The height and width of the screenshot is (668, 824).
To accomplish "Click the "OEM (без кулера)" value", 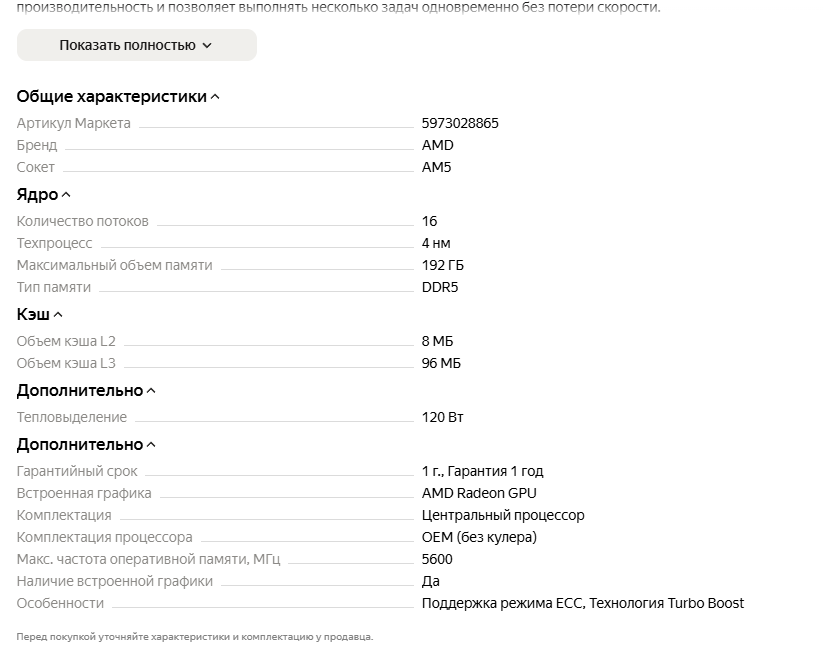I will click(x=479, y=537).
